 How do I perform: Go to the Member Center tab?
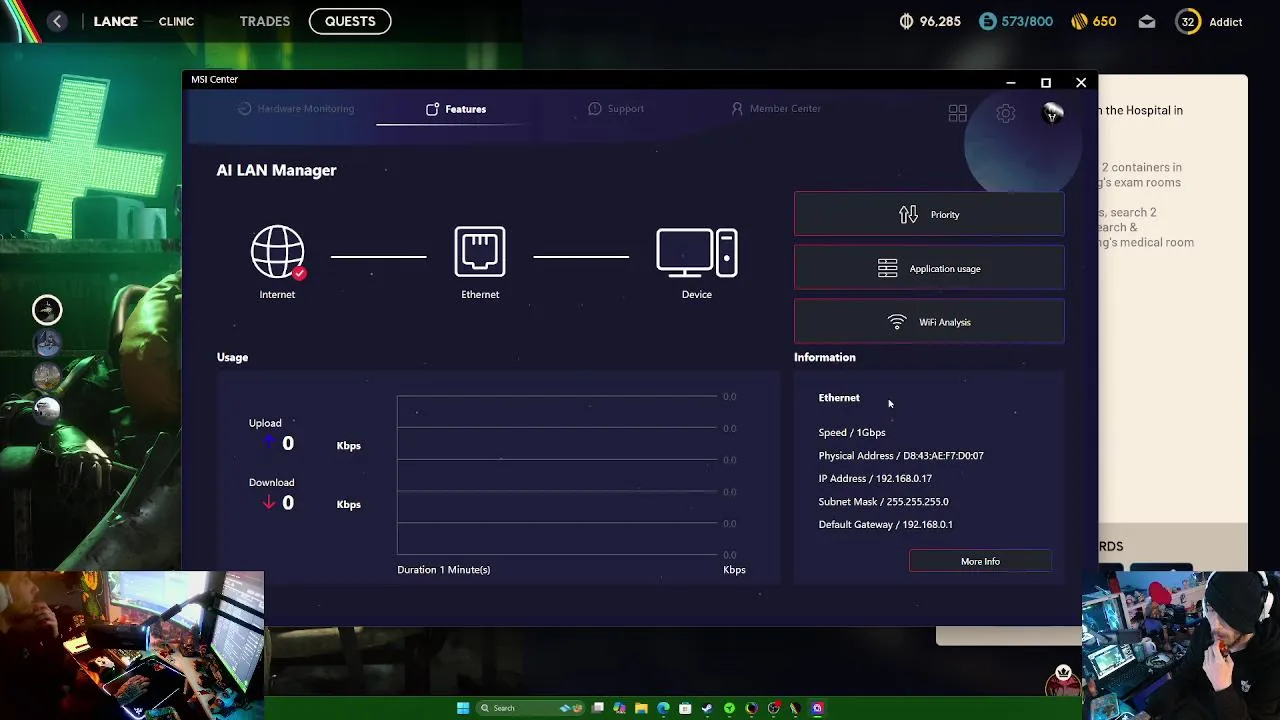pos(776,108)
